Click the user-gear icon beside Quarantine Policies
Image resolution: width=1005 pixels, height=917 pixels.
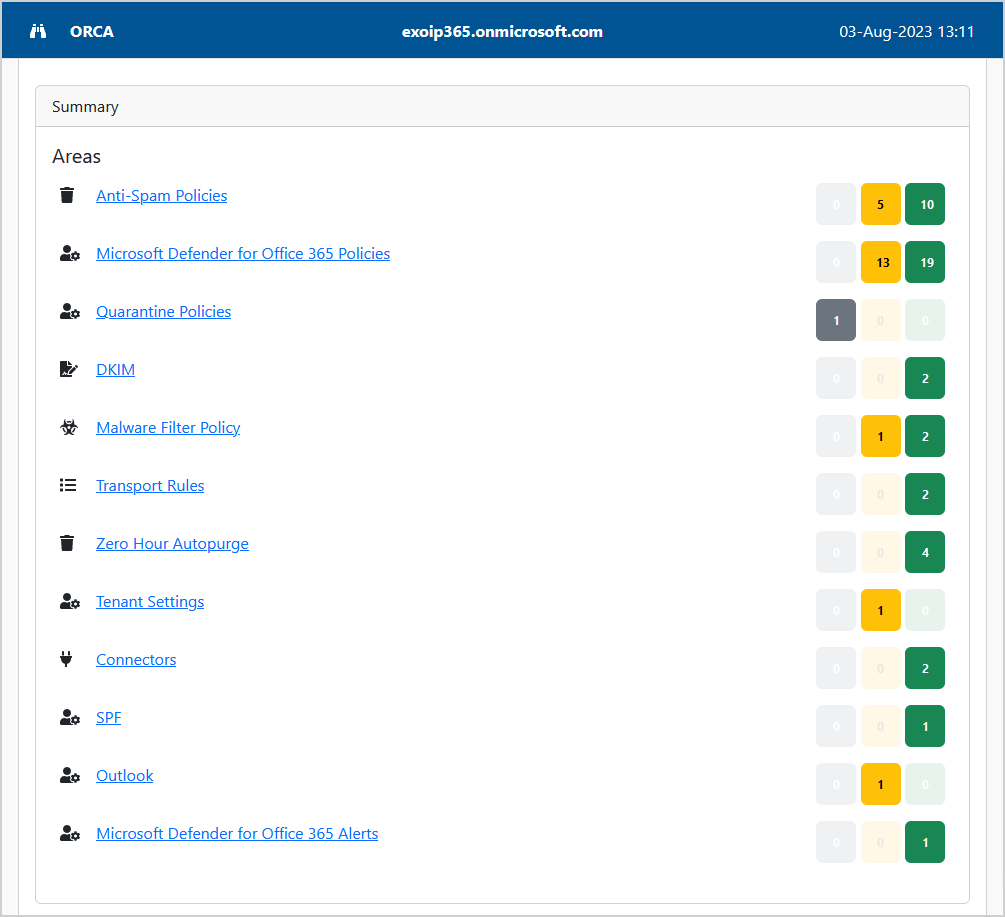point(69,312)
